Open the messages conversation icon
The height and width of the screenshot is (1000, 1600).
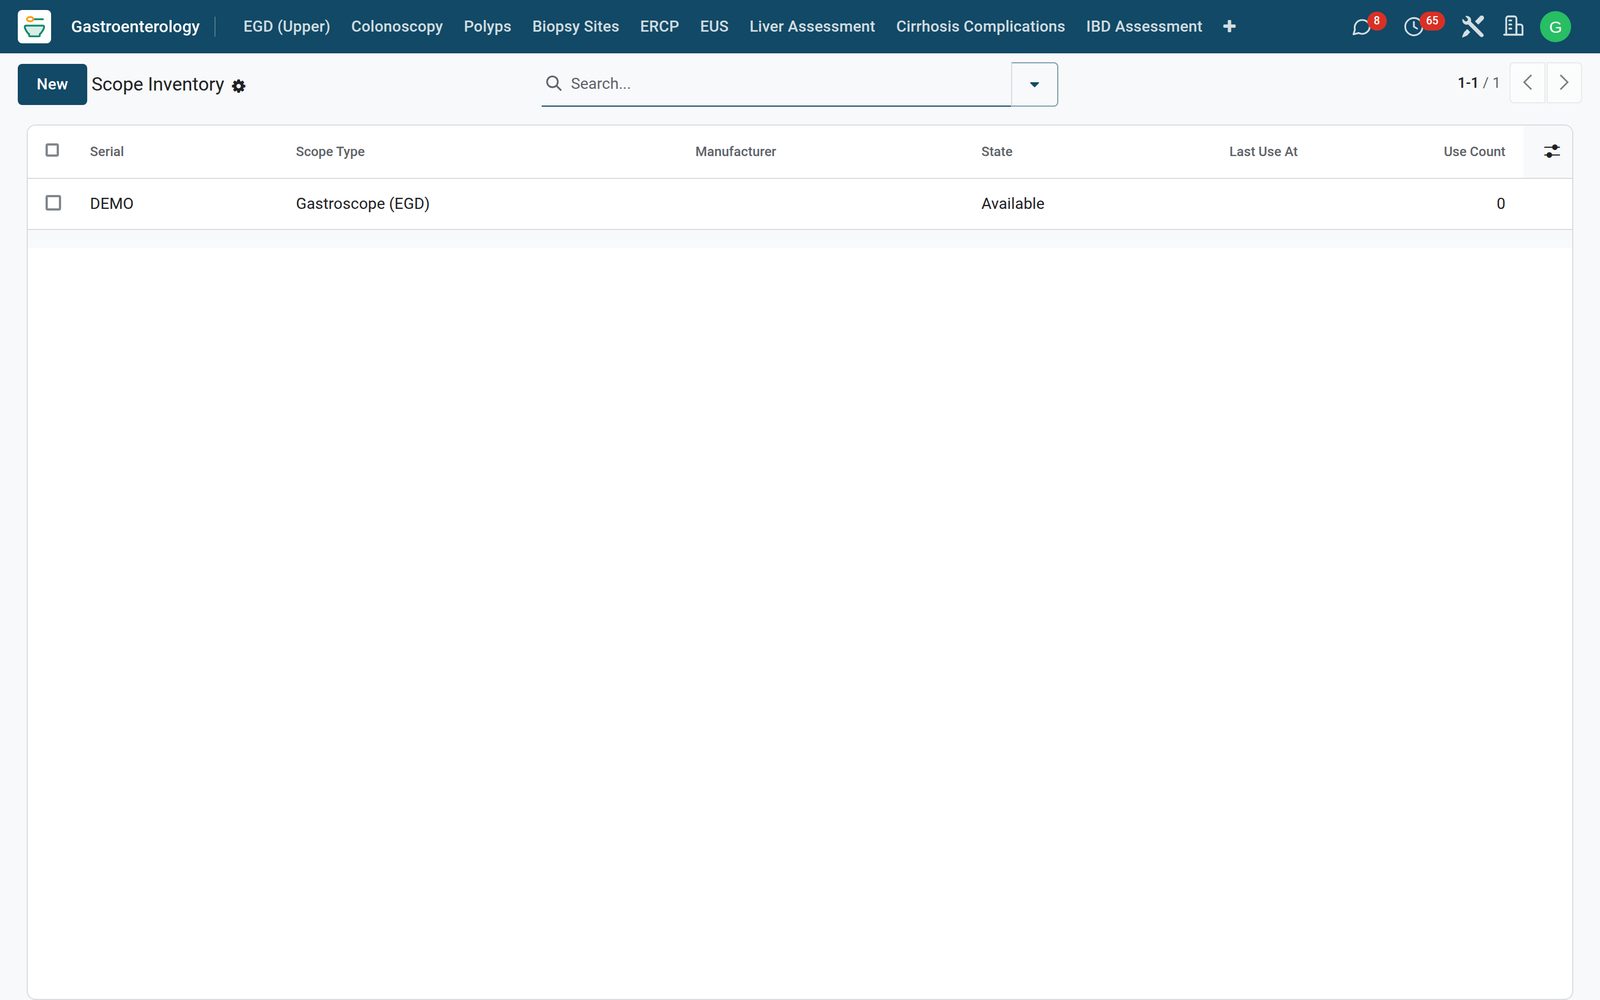(1361, 27)
